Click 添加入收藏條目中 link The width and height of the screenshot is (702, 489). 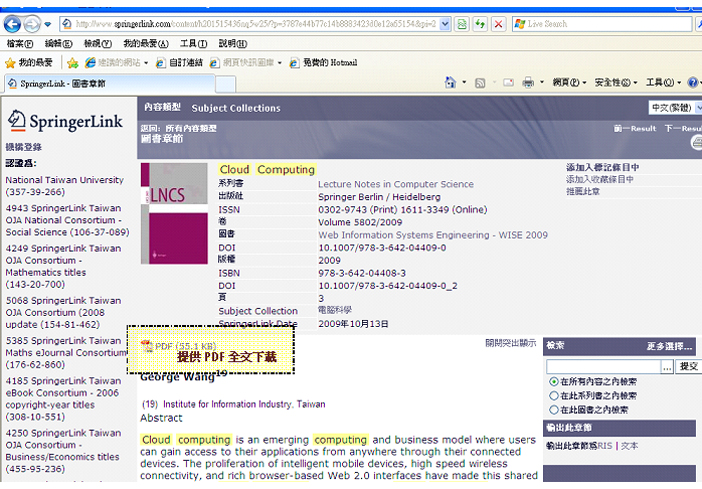point(599,180)
